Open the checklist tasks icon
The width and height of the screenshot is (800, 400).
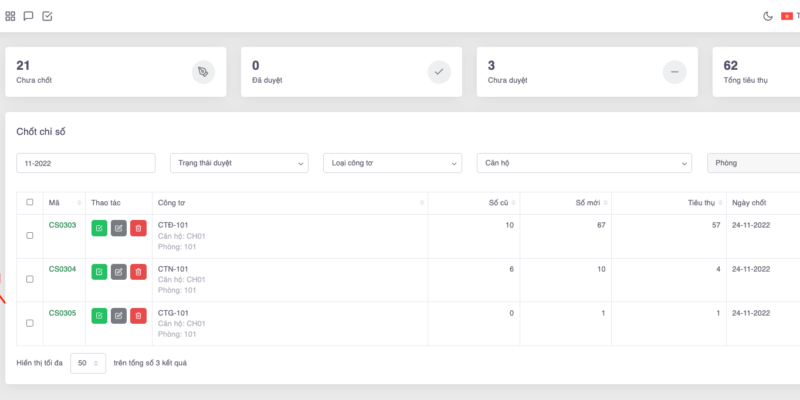pos(47,16)
